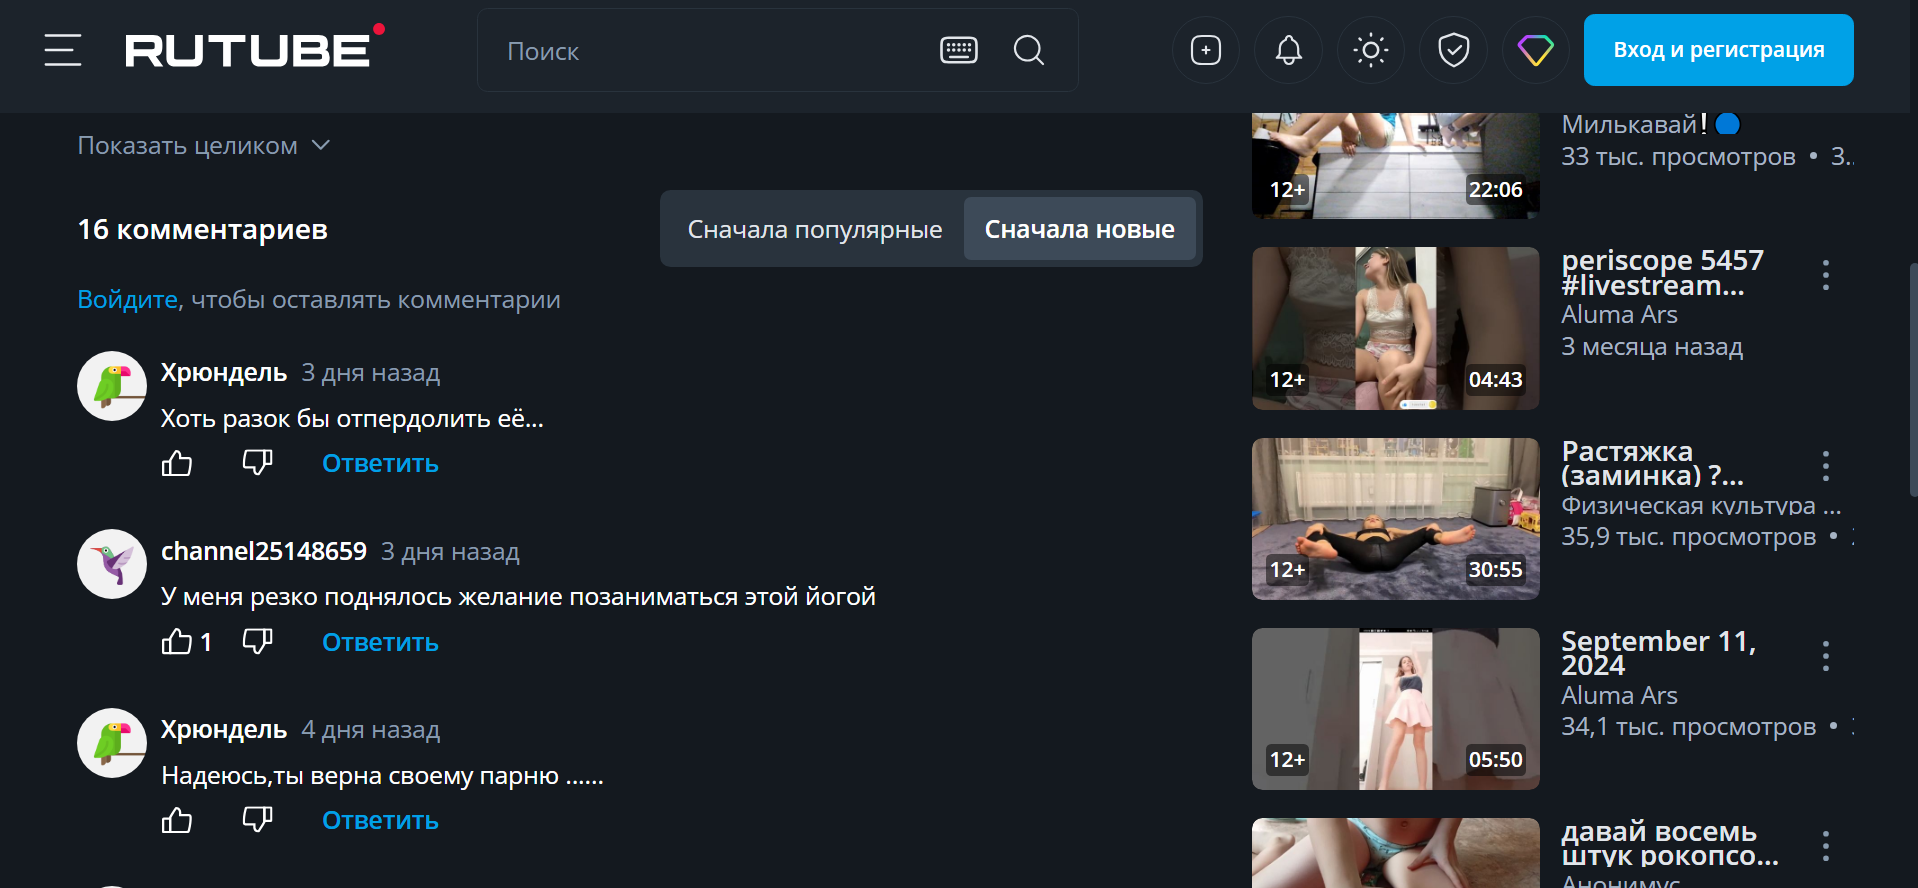Open the periscope 5457 #livestream title

tap(1662, 273)
